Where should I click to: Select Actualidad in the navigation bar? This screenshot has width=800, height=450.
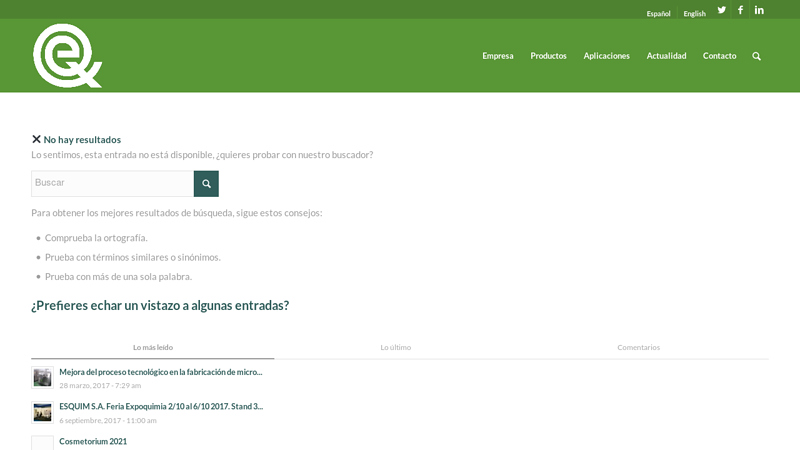click(666, 56)
